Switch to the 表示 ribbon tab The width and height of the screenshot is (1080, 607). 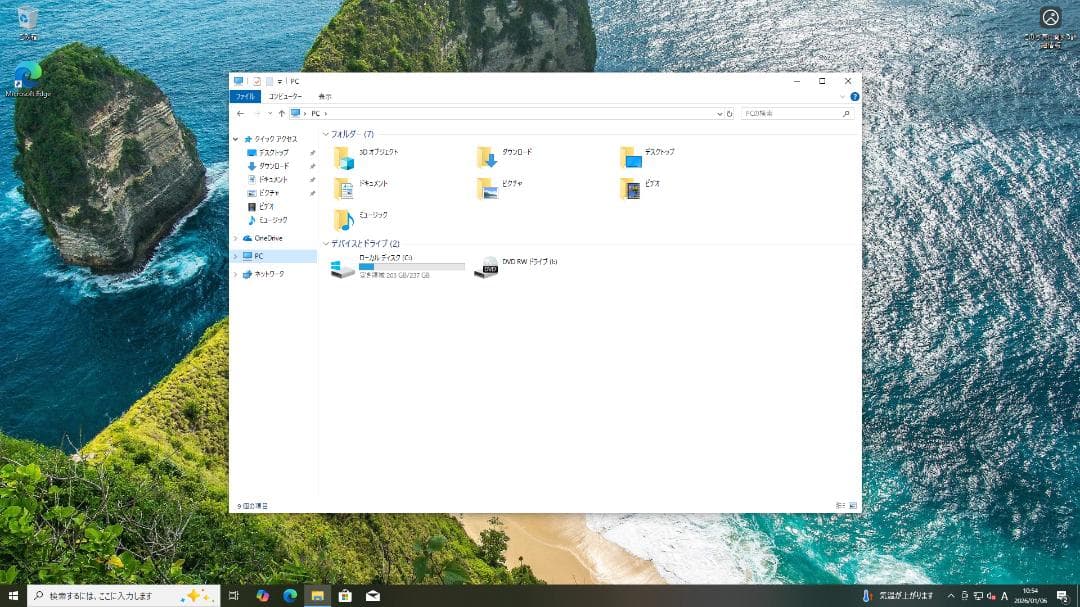click(x=323, y=96)
